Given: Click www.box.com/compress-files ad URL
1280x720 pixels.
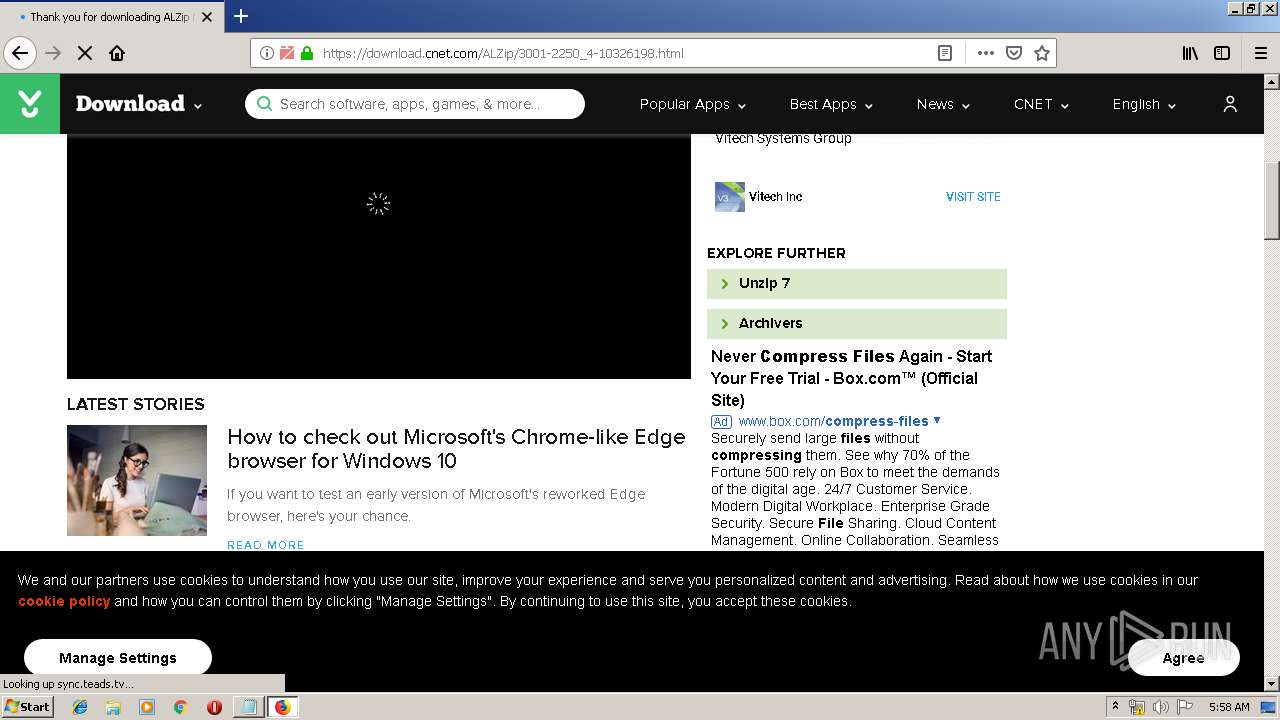Looking at the screenshot, I should [x=833, y=421].
